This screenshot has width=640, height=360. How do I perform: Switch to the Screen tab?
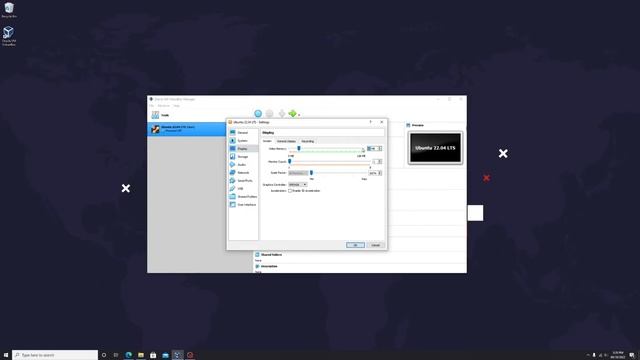point(267,141)
